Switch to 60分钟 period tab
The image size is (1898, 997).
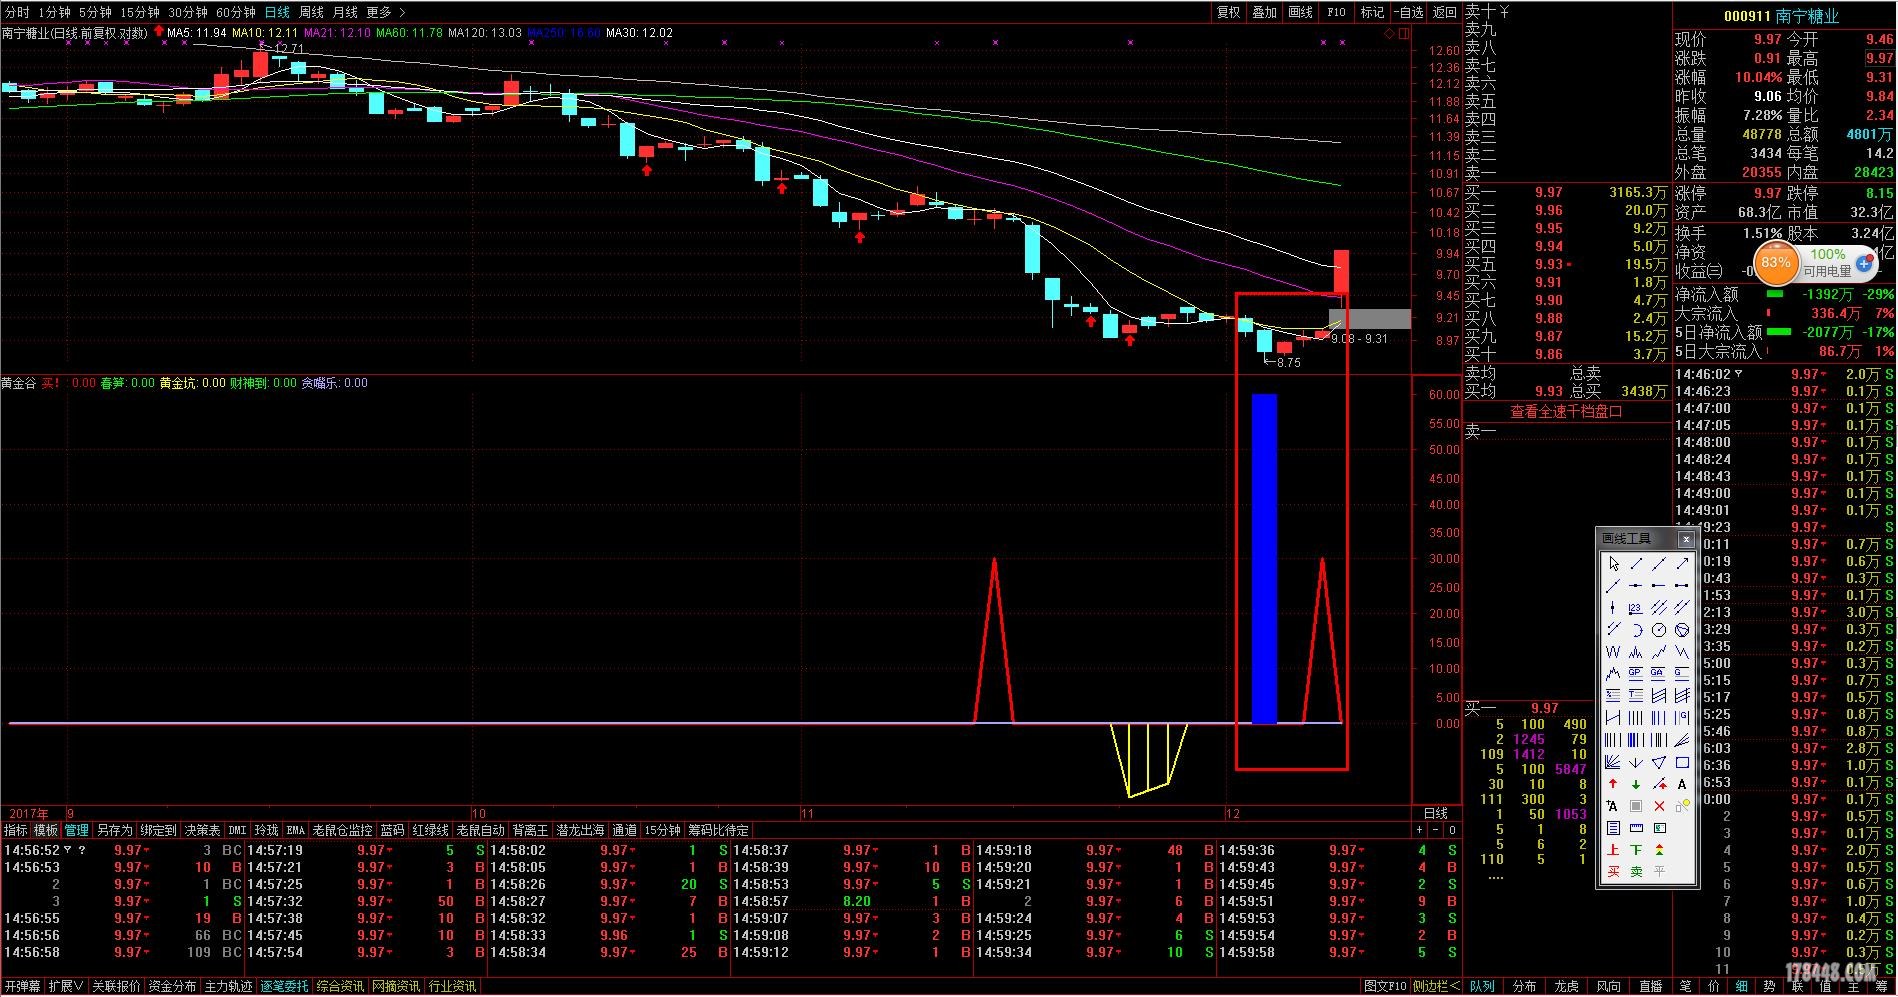coord(236,12)
